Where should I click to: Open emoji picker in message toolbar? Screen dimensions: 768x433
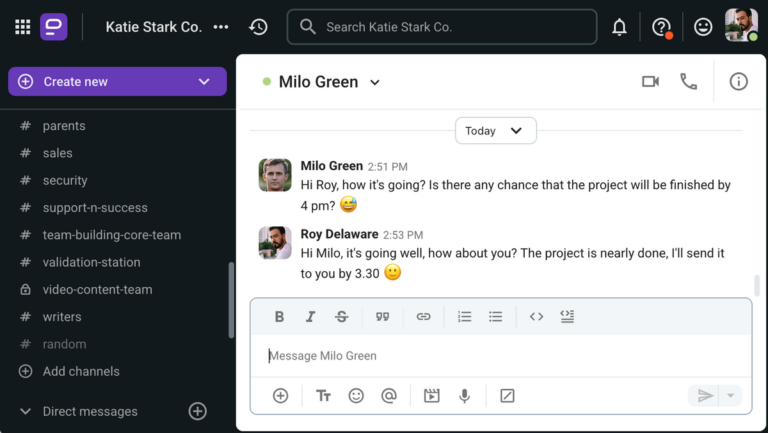(356, 396)
